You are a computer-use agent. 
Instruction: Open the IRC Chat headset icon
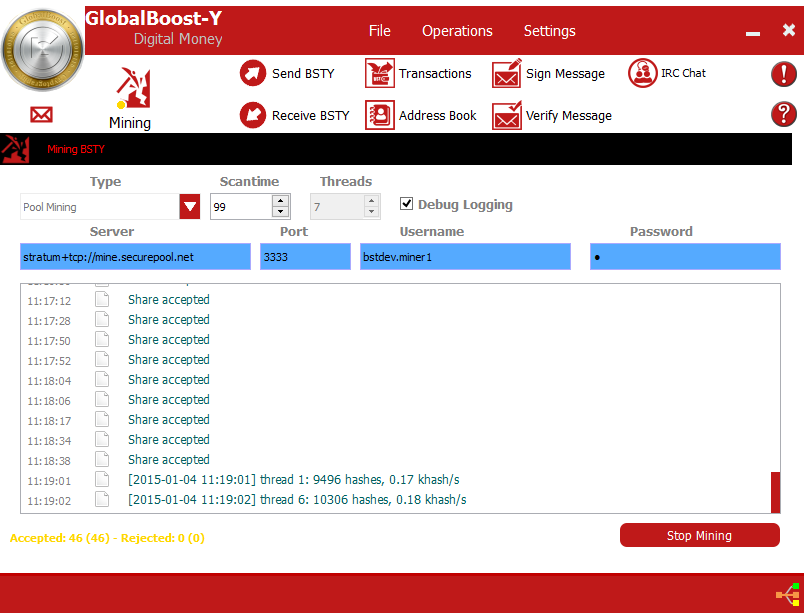click(643, 73)
